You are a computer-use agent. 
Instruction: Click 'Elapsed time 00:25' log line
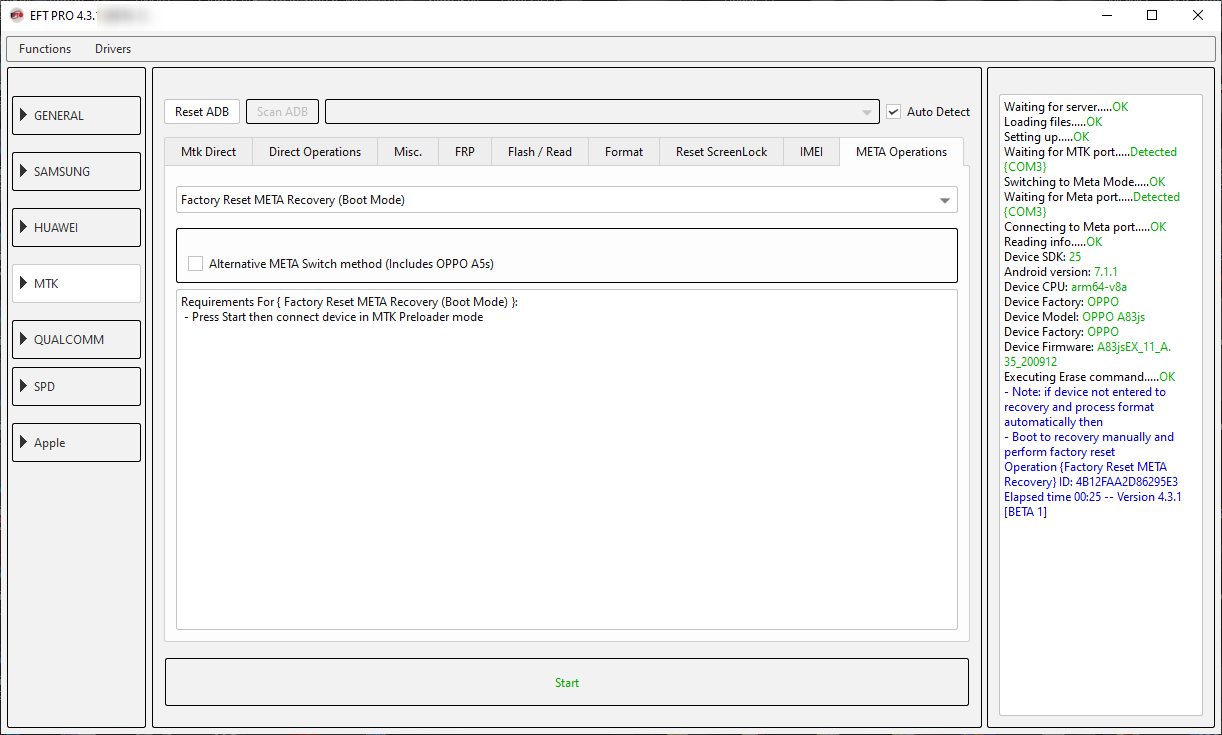coord(1092,497)
